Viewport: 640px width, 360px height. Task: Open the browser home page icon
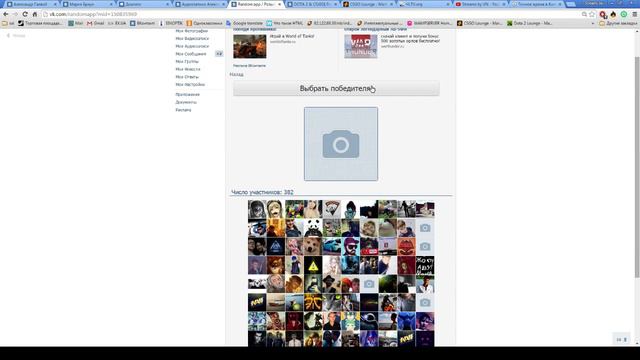click(x=35, y=14)
